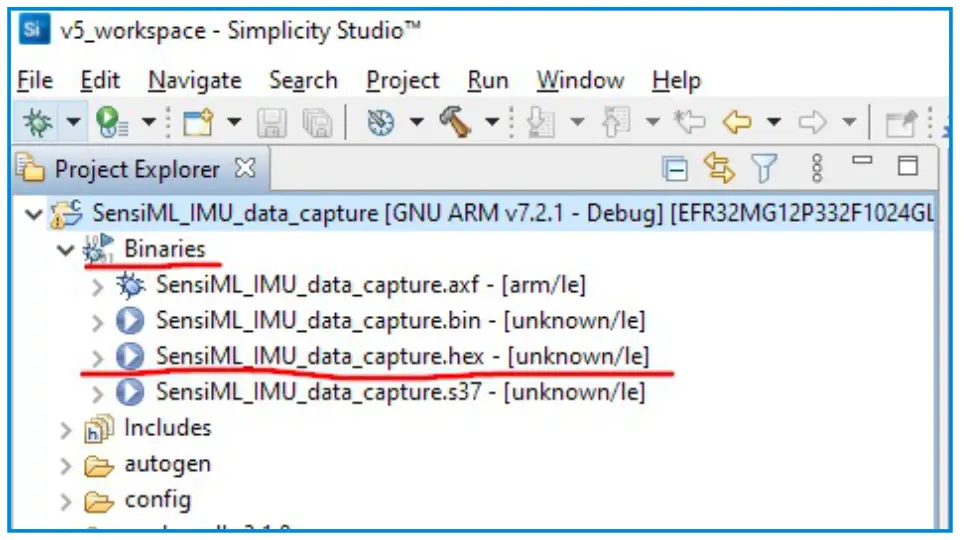Open the Window menu
The width and height of the screenshot is (964, 540).
click(580, 80)
